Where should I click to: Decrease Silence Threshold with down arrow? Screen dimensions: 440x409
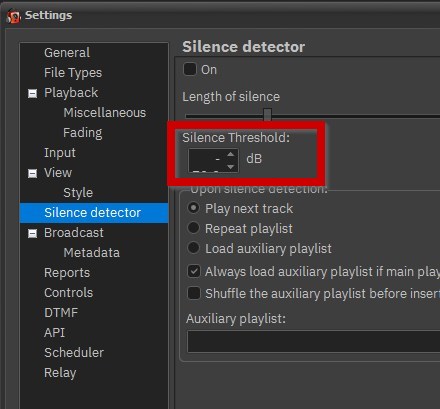tap(231, 166)
